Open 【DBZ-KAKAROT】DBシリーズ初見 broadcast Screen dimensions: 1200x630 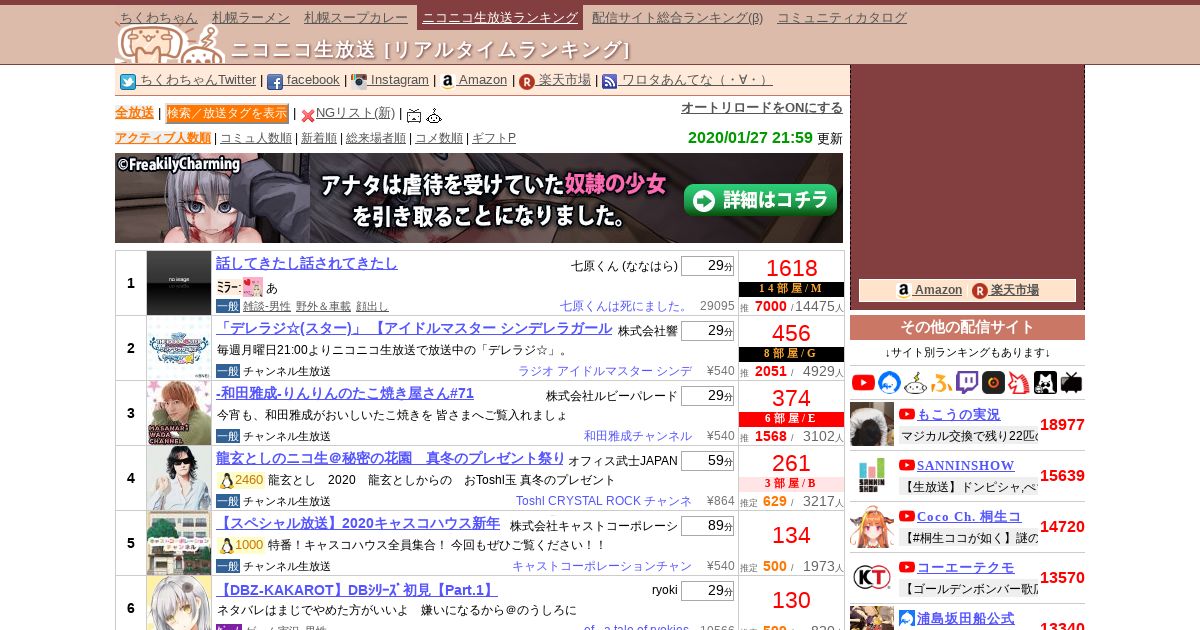[357, 590]
